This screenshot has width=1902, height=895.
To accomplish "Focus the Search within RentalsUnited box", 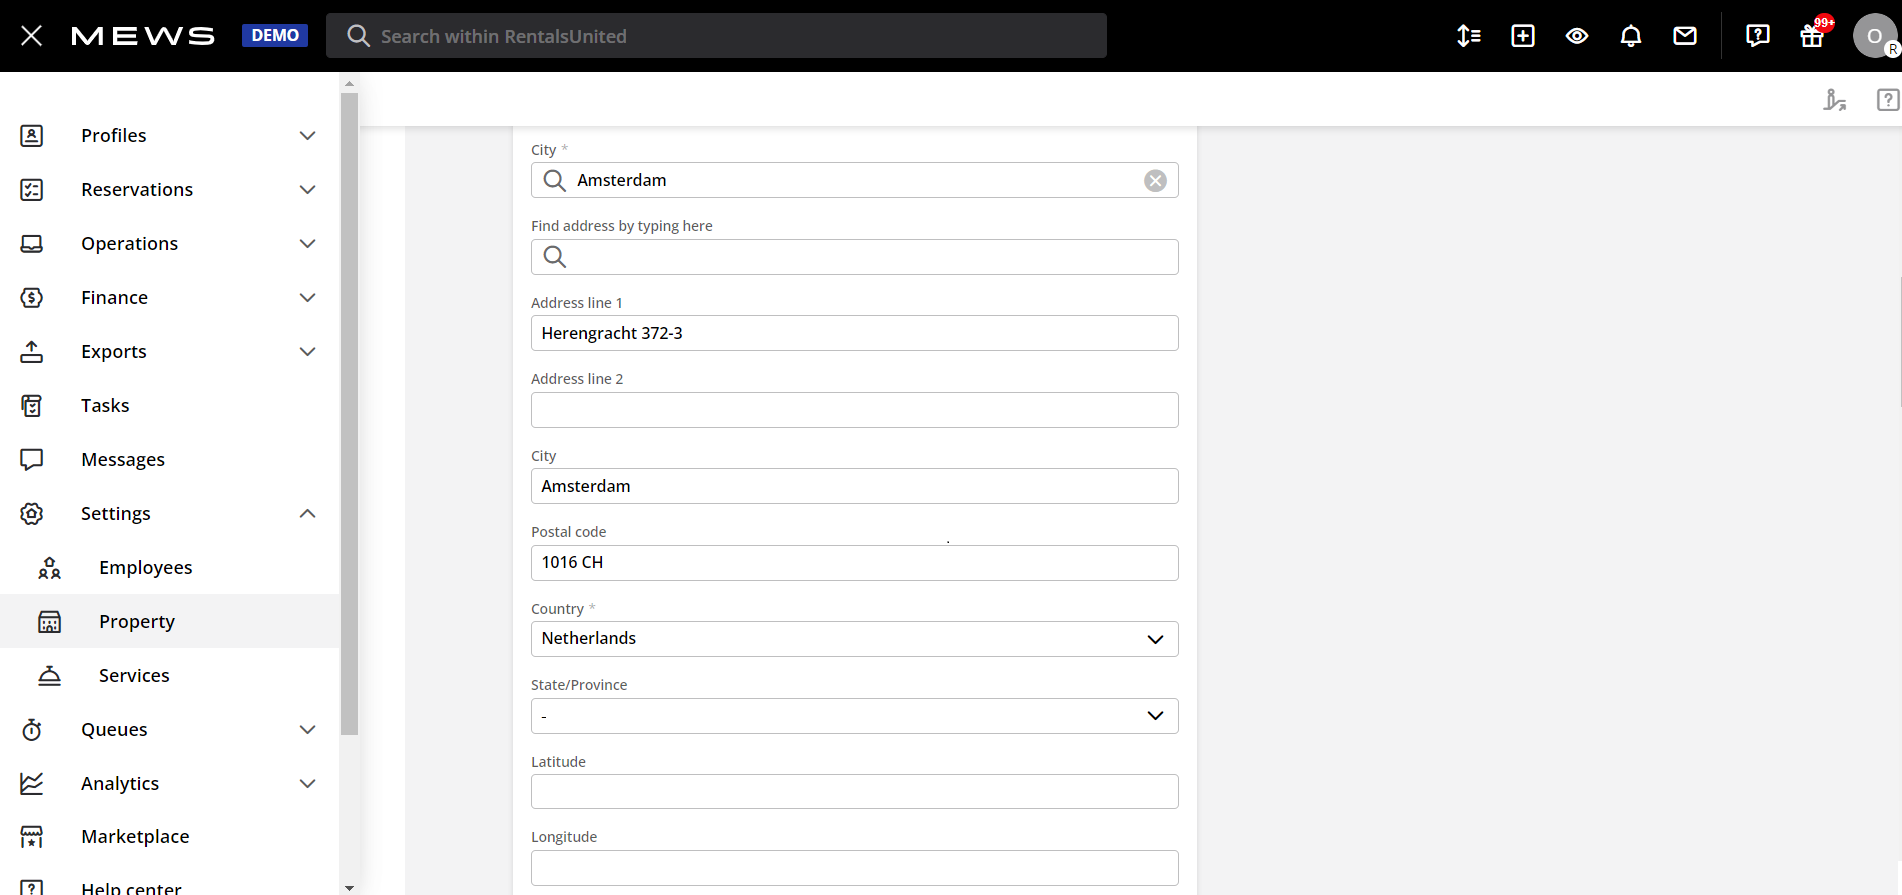I will tap(716, 36).
